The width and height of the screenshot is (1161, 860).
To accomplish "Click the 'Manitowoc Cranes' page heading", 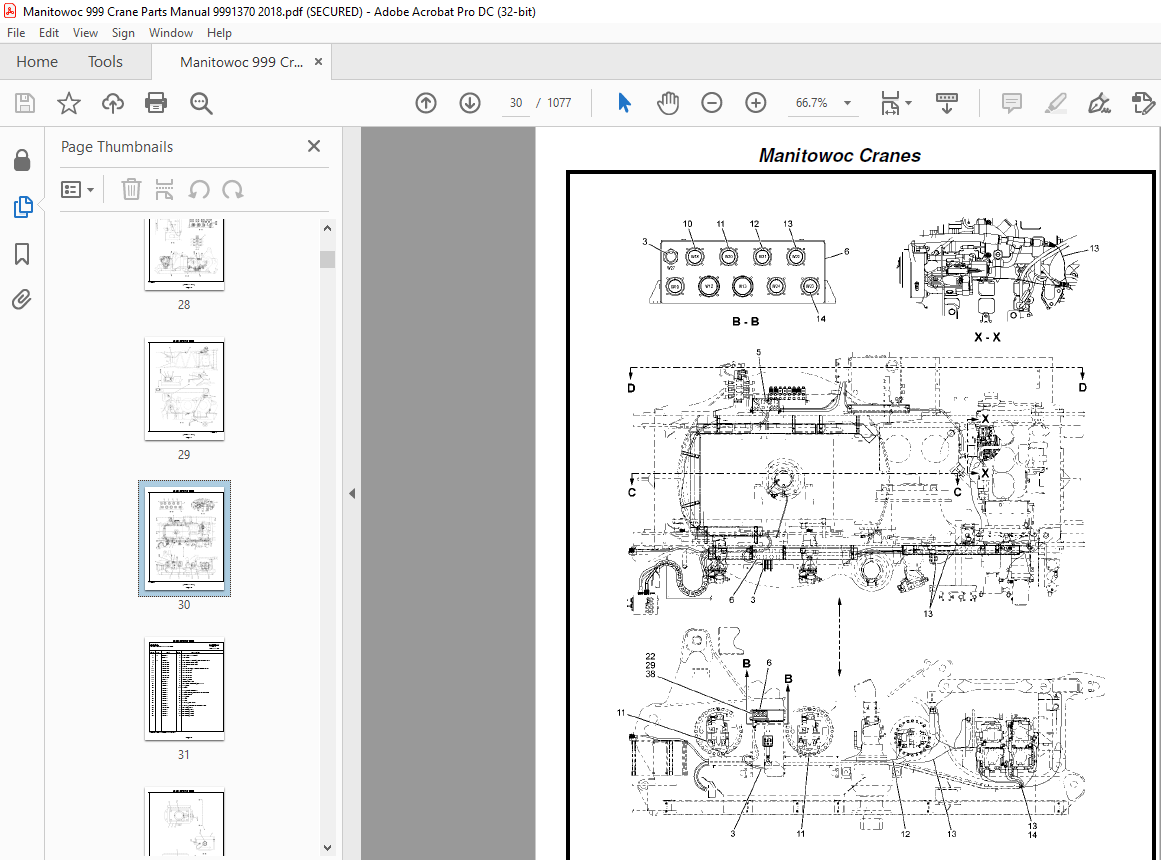I will (840, 156).
